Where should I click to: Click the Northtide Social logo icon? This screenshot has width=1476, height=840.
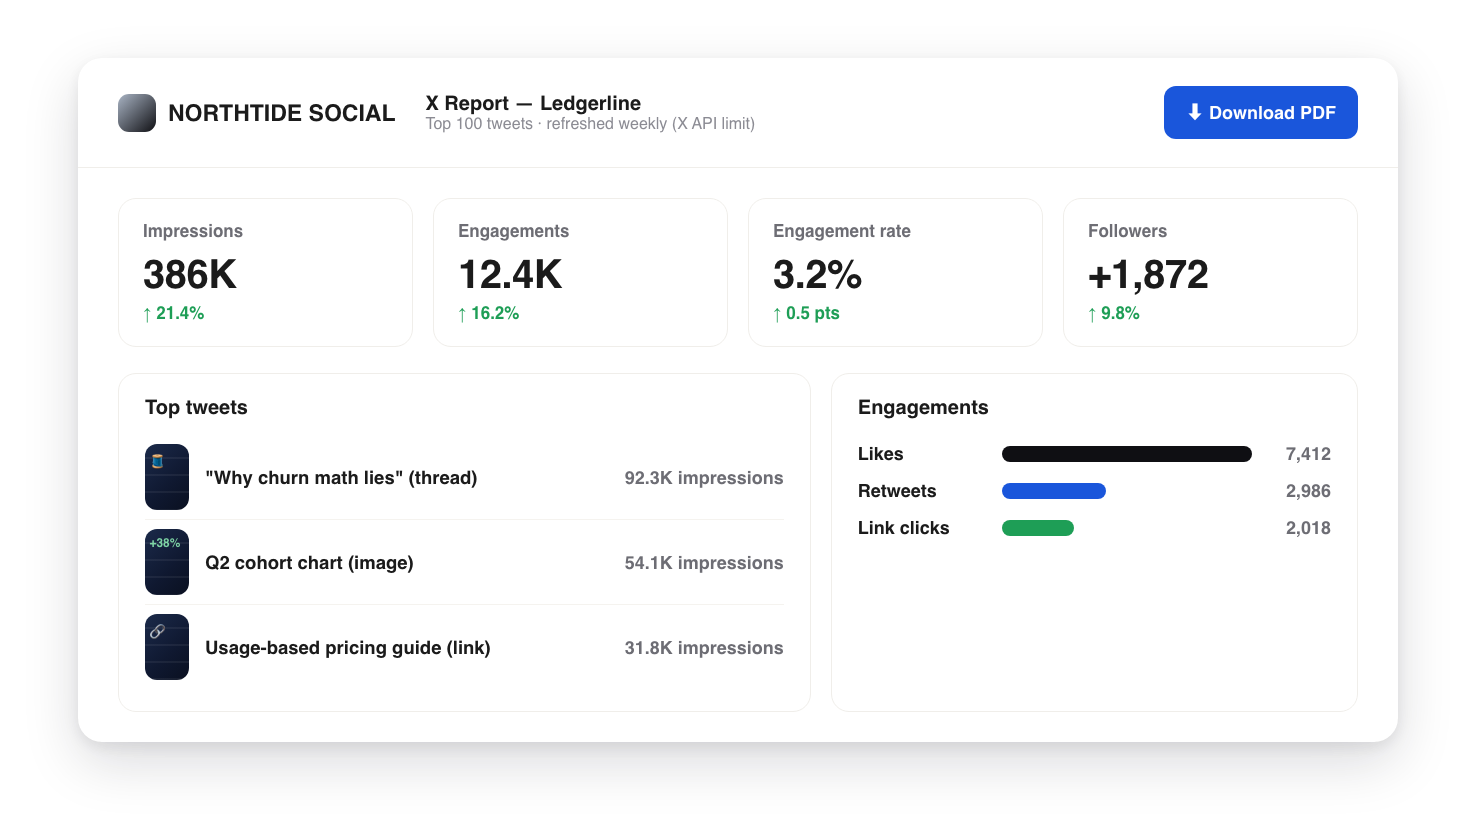coord(137,113)
